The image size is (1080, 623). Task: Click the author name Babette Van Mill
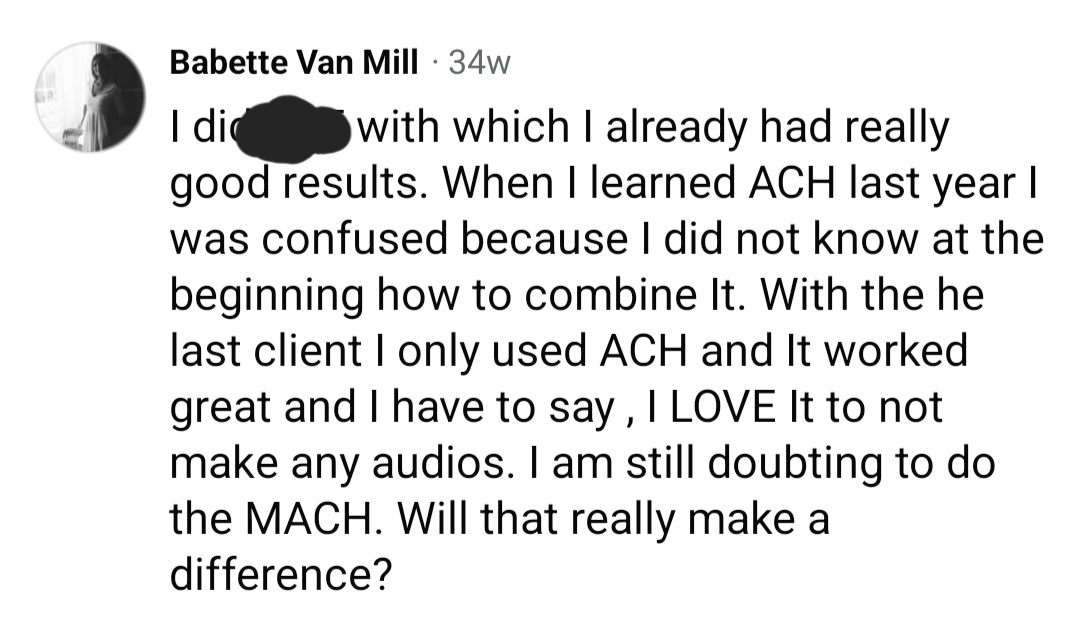tap(293, 62)
